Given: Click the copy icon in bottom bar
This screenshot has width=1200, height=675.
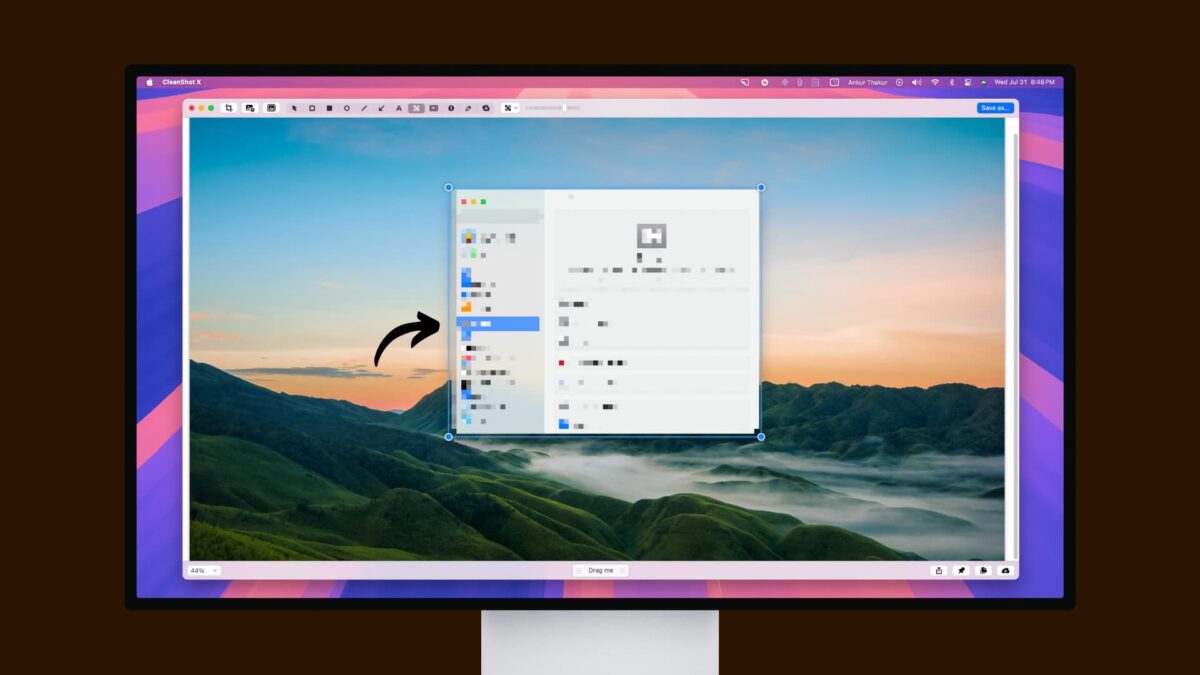Looking at the screenshot, I should [984, 570].
